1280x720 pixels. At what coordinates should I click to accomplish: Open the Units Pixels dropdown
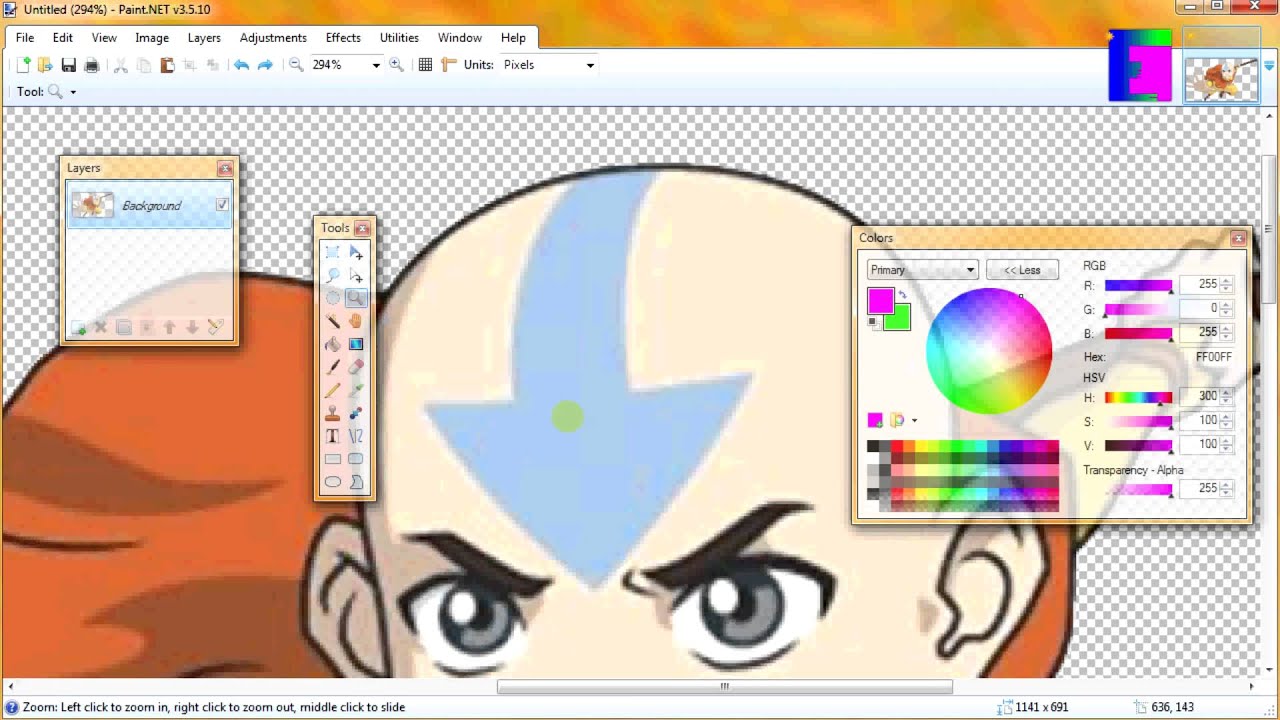(590, 65)
